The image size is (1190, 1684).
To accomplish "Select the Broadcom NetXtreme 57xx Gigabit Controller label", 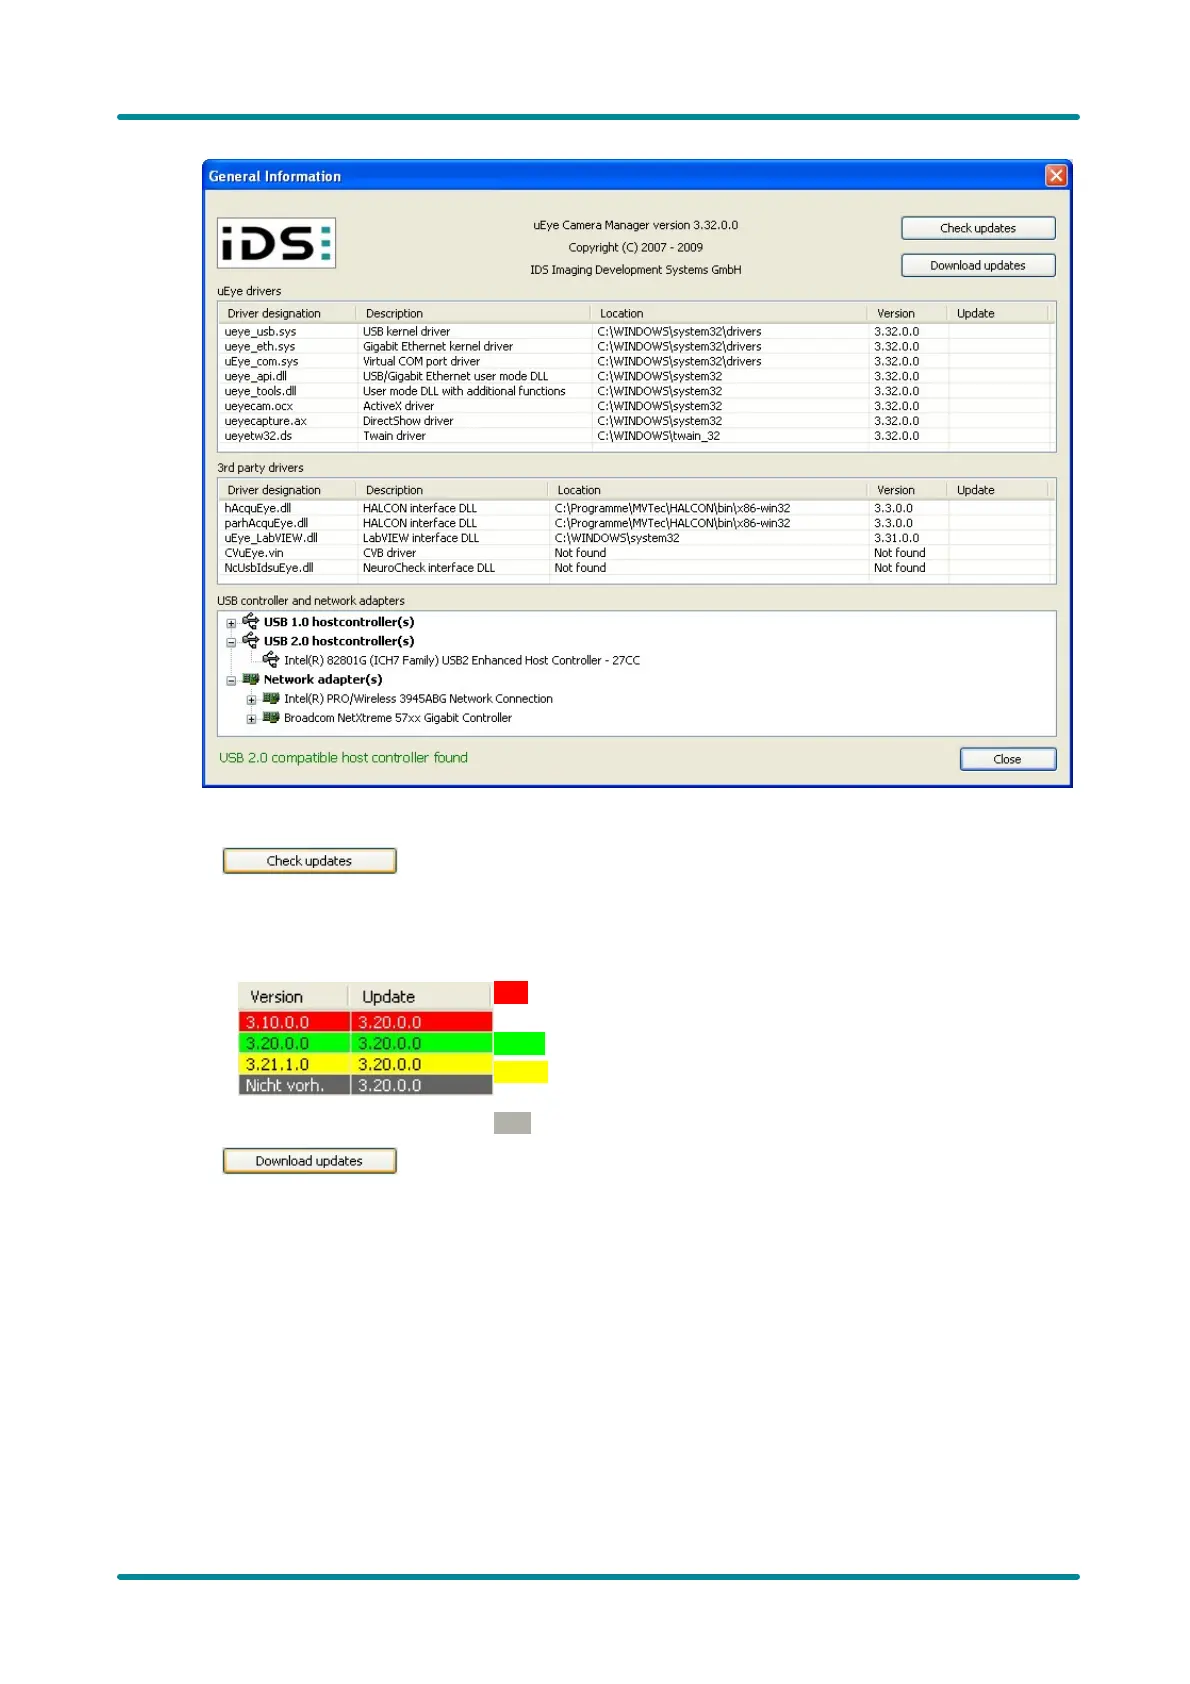I will click(398, 718).
